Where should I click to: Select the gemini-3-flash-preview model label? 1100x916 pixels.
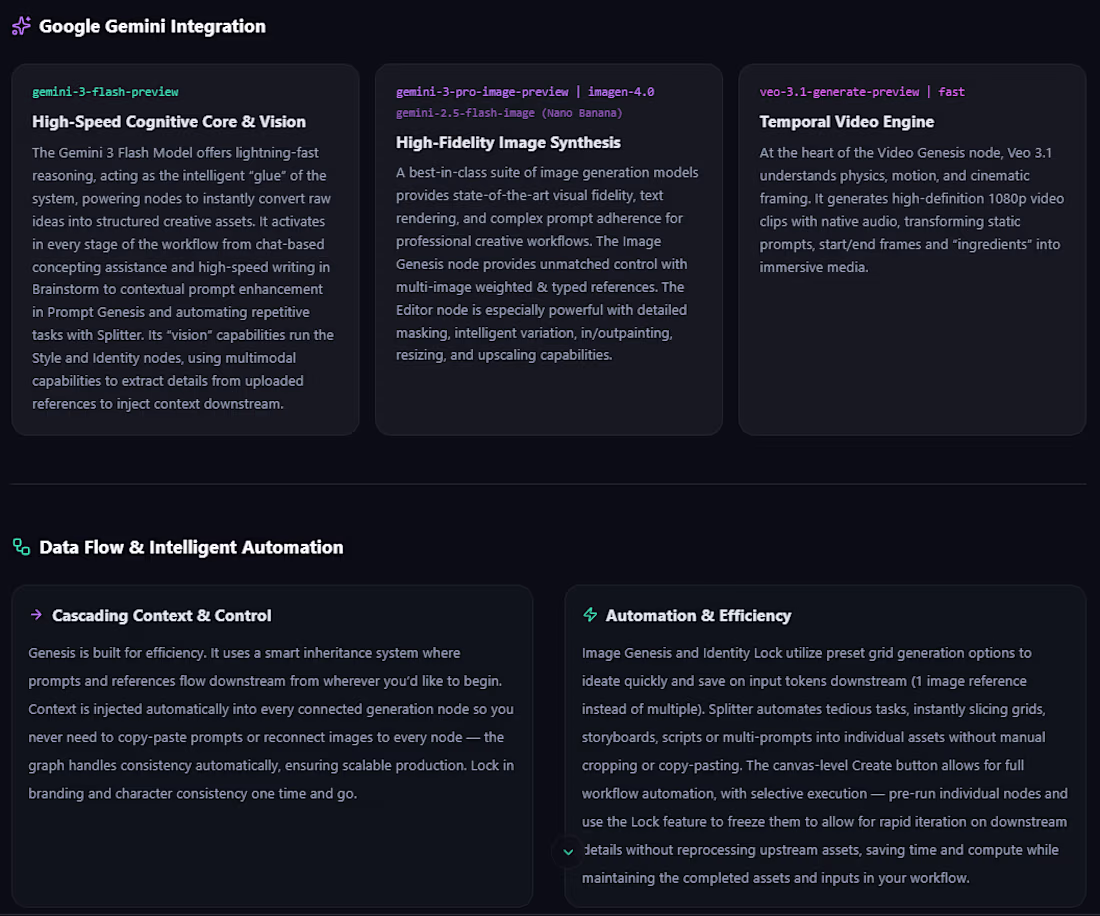[105, 92]
